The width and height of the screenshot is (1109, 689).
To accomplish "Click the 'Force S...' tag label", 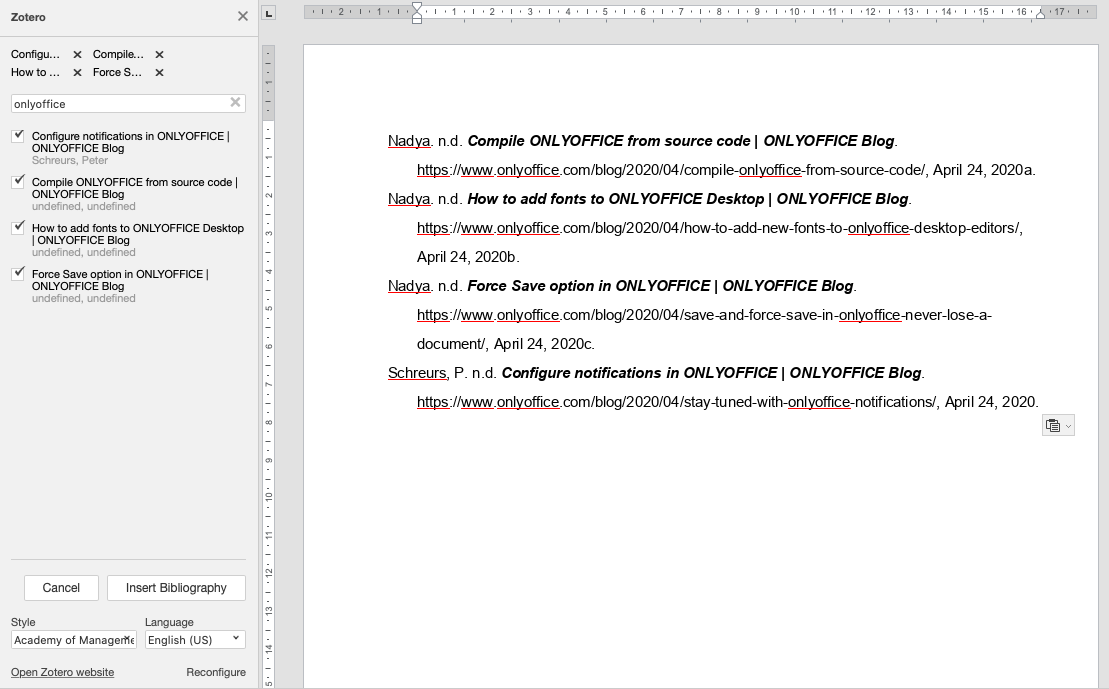I will pos(117,72).
